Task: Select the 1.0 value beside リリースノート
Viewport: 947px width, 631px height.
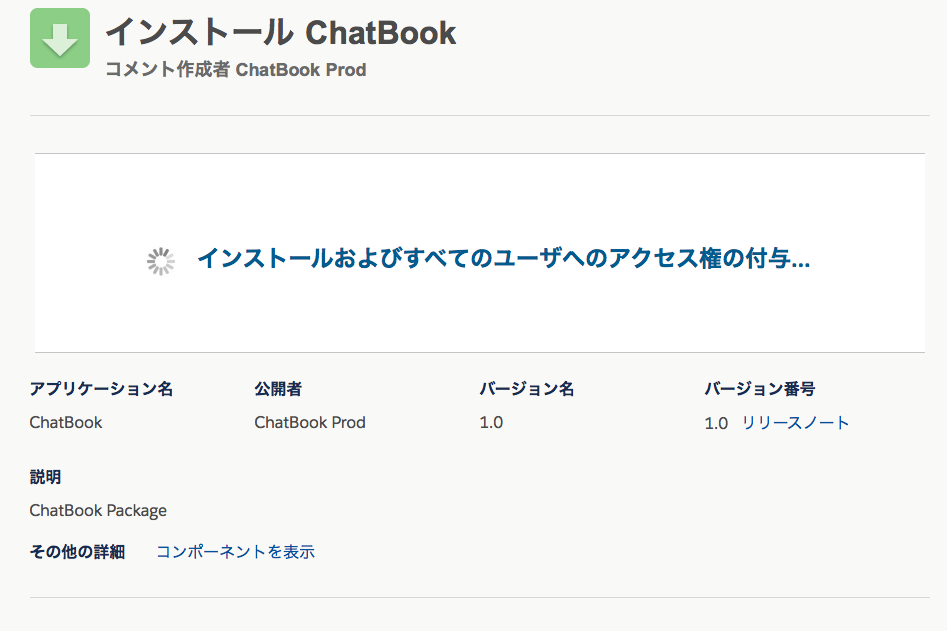Action: 716,424
